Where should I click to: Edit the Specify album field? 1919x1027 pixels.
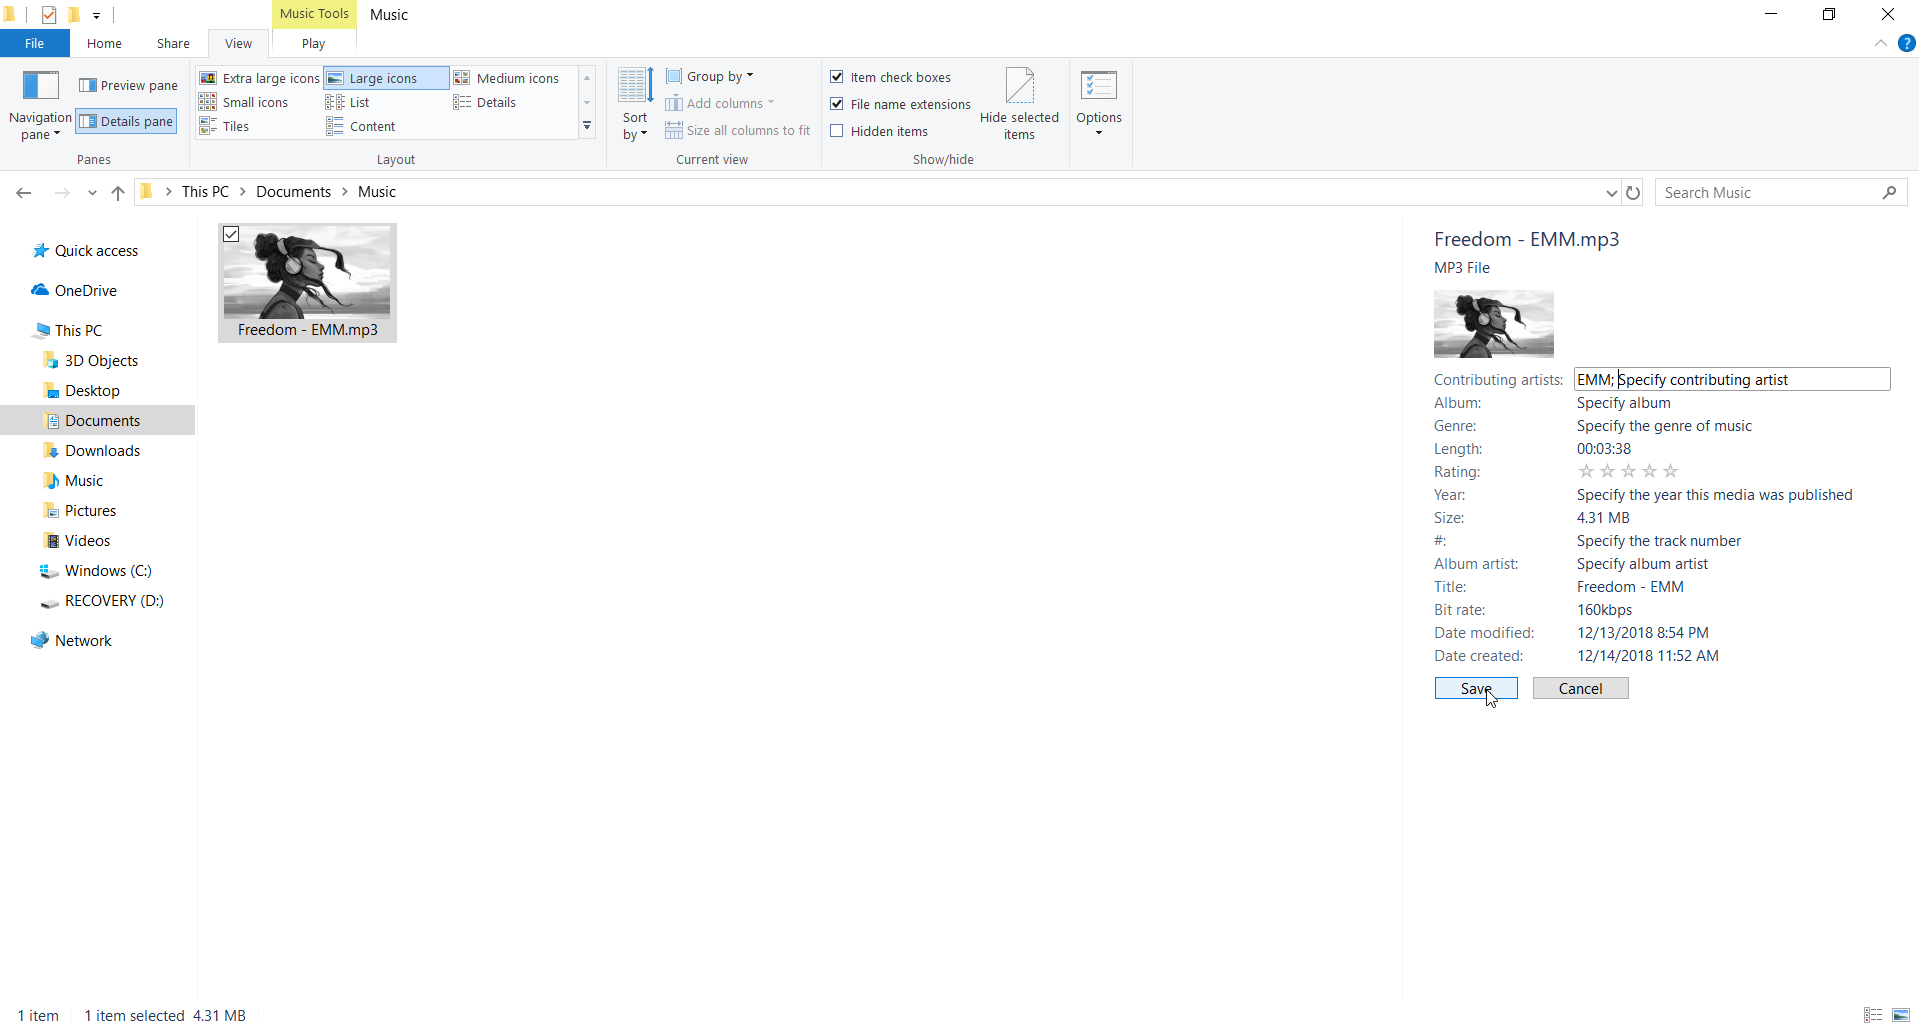coord(1623,403)
